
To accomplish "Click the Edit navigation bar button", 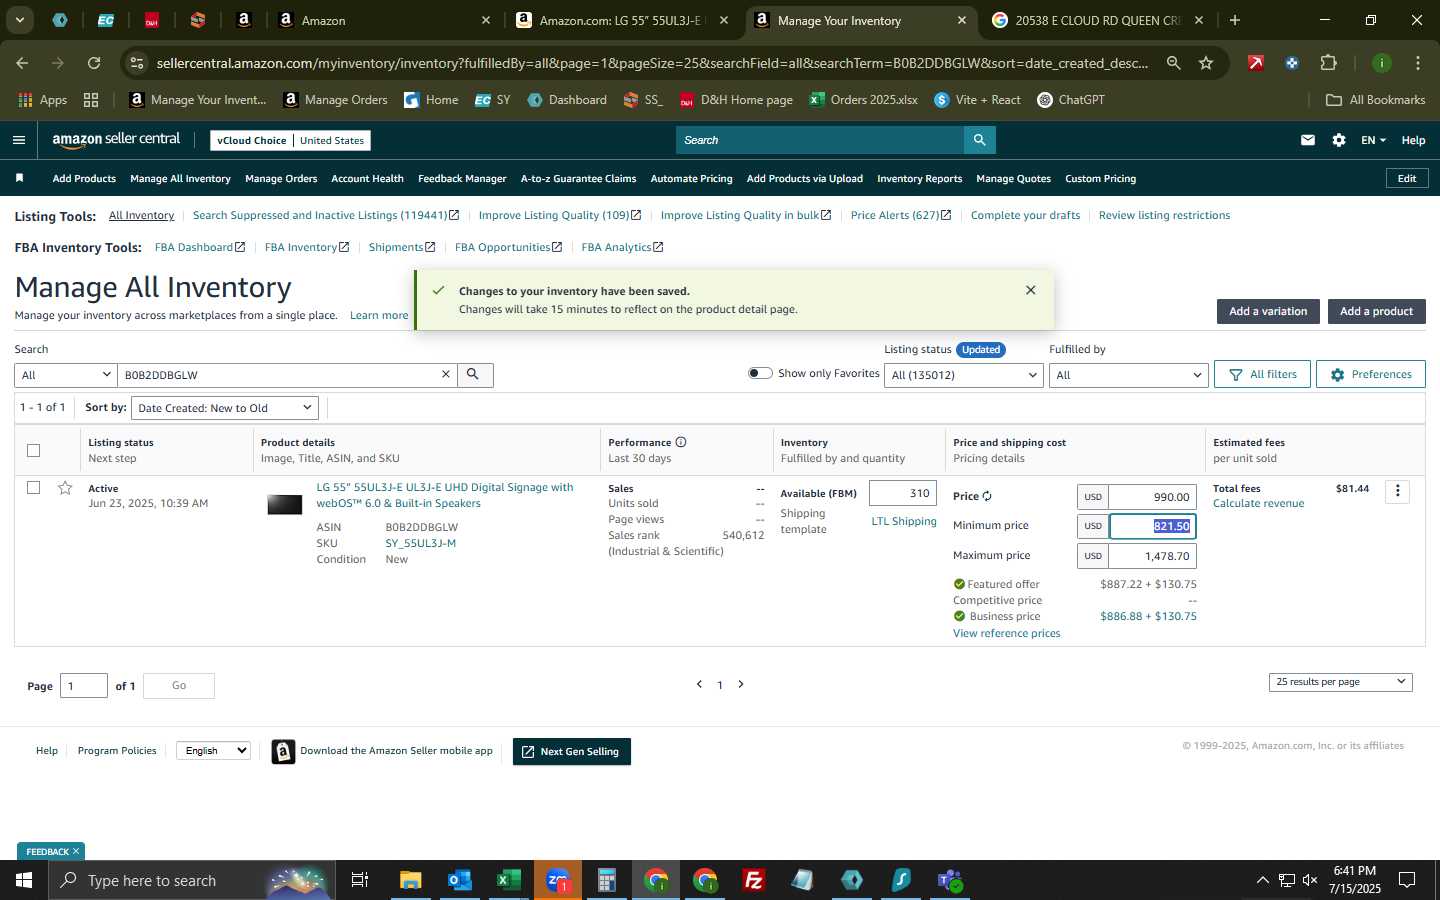I will (x=1407, y=178).
